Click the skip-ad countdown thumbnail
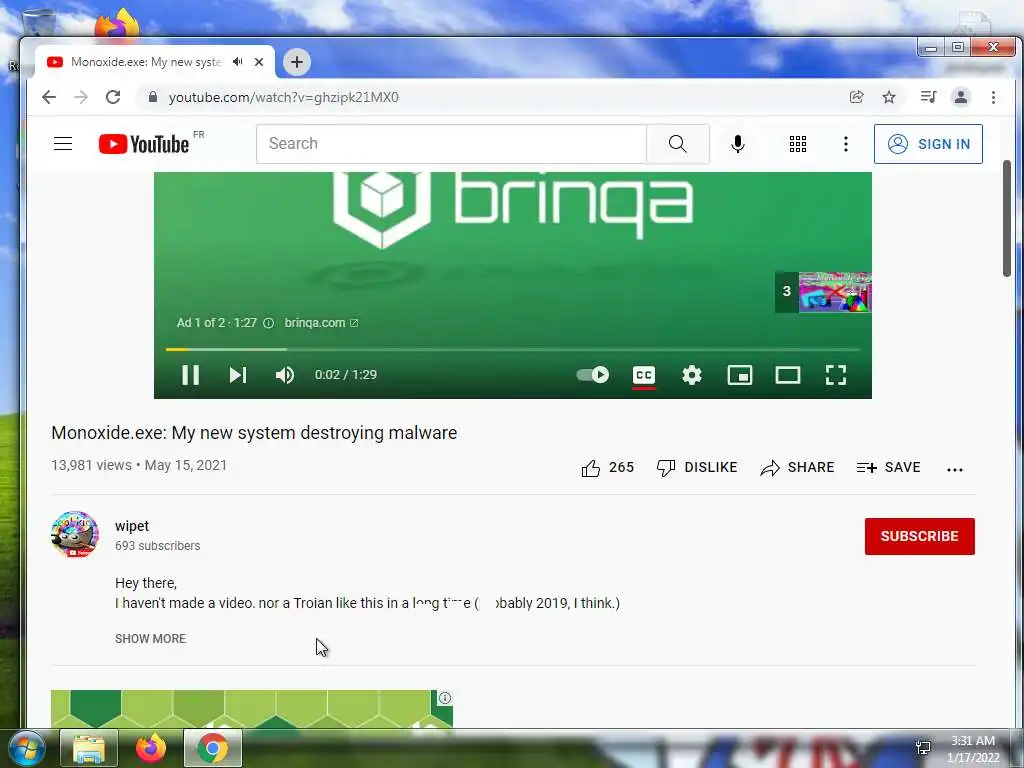1024x768 pixels. point(824,292)
